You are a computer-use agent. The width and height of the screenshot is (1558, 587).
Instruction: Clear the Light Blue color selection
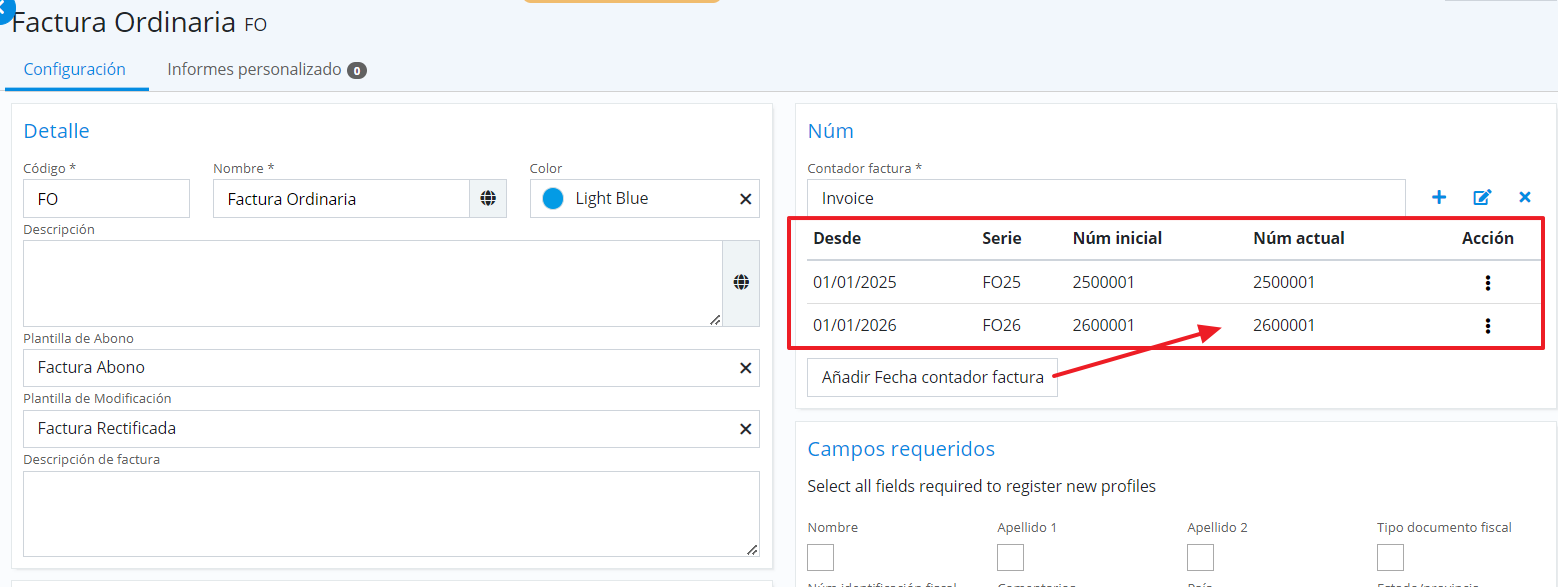coord(745,199)
